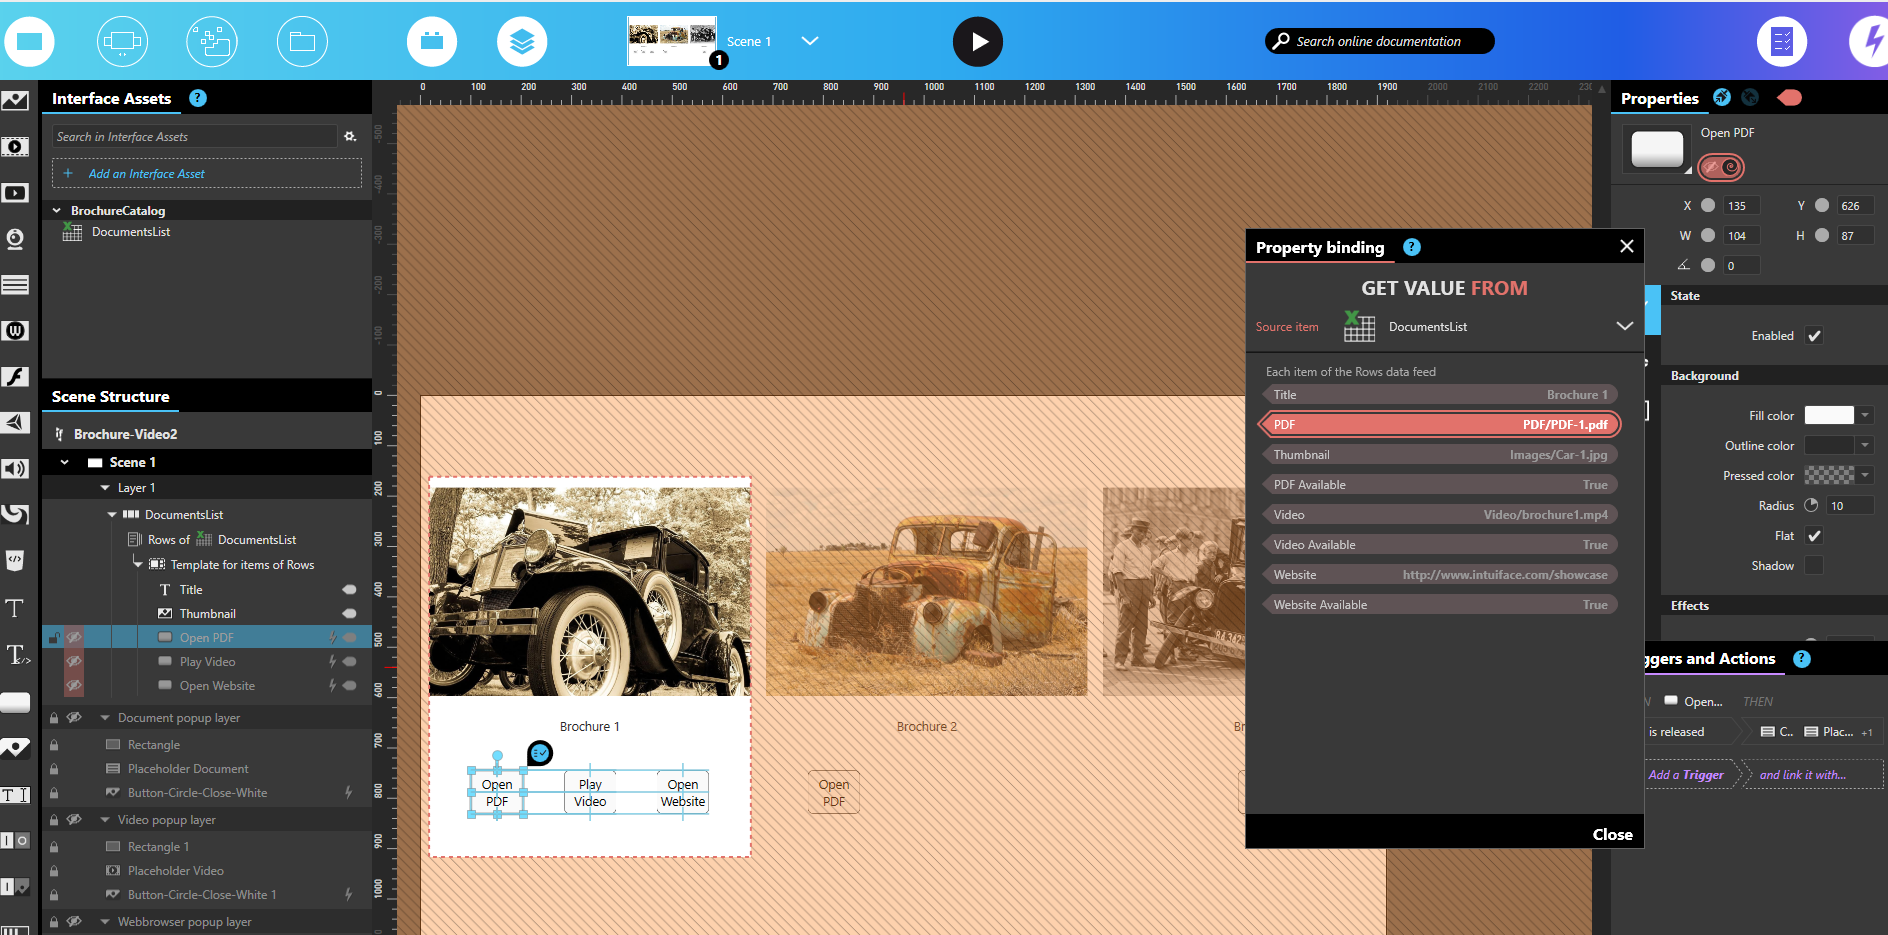Collapse DocumentsList collection node
Viewport: 1888px width, 935px height.
click(112, 514)
